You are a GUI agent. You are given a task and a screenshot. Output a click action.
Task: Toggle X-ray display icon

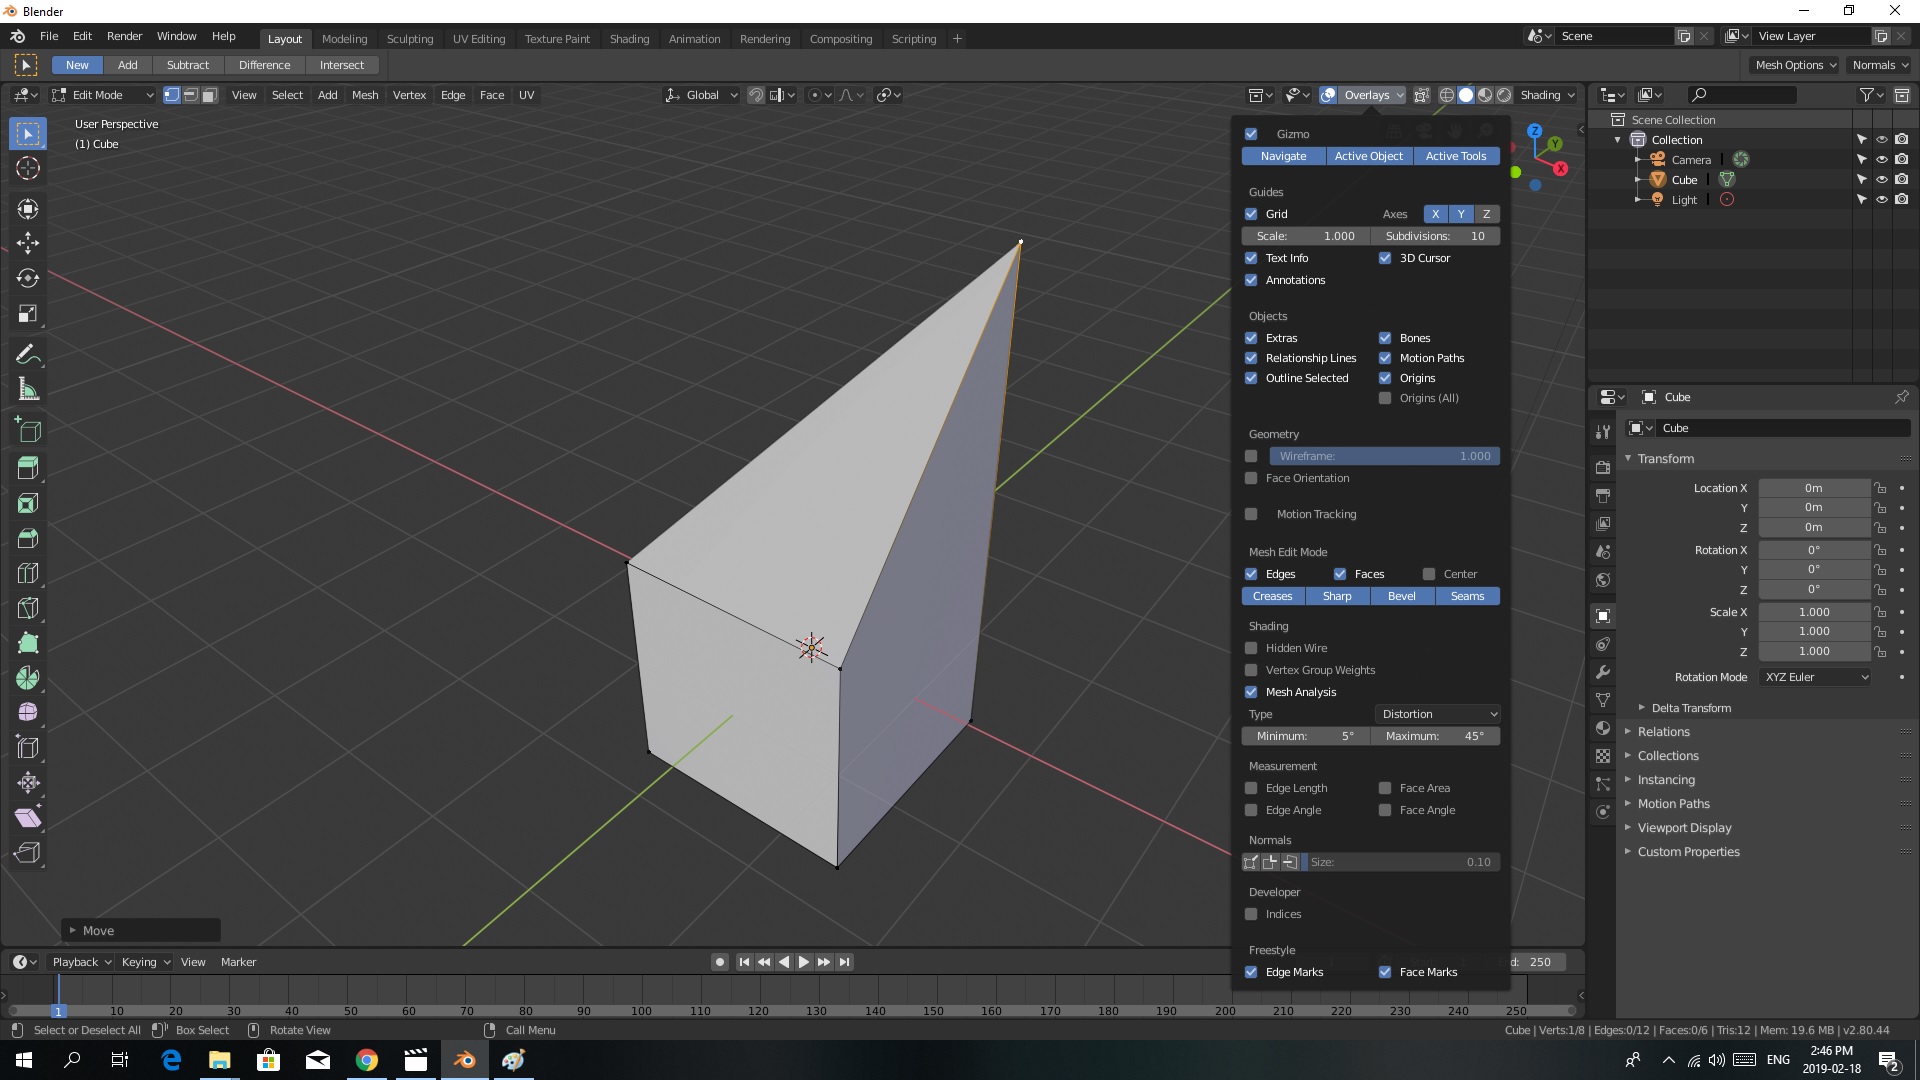(1421, 95)
